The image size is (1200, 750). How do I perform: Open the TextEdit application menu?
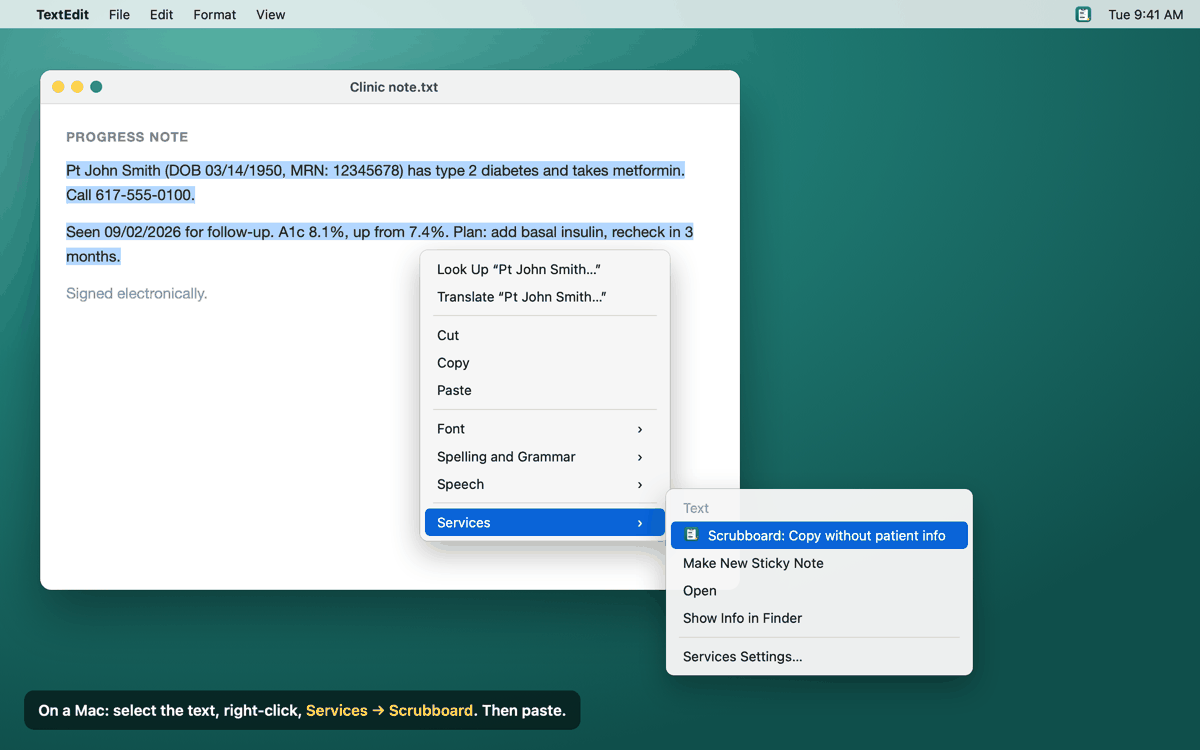pyautogui.click(x=62, y=14)
